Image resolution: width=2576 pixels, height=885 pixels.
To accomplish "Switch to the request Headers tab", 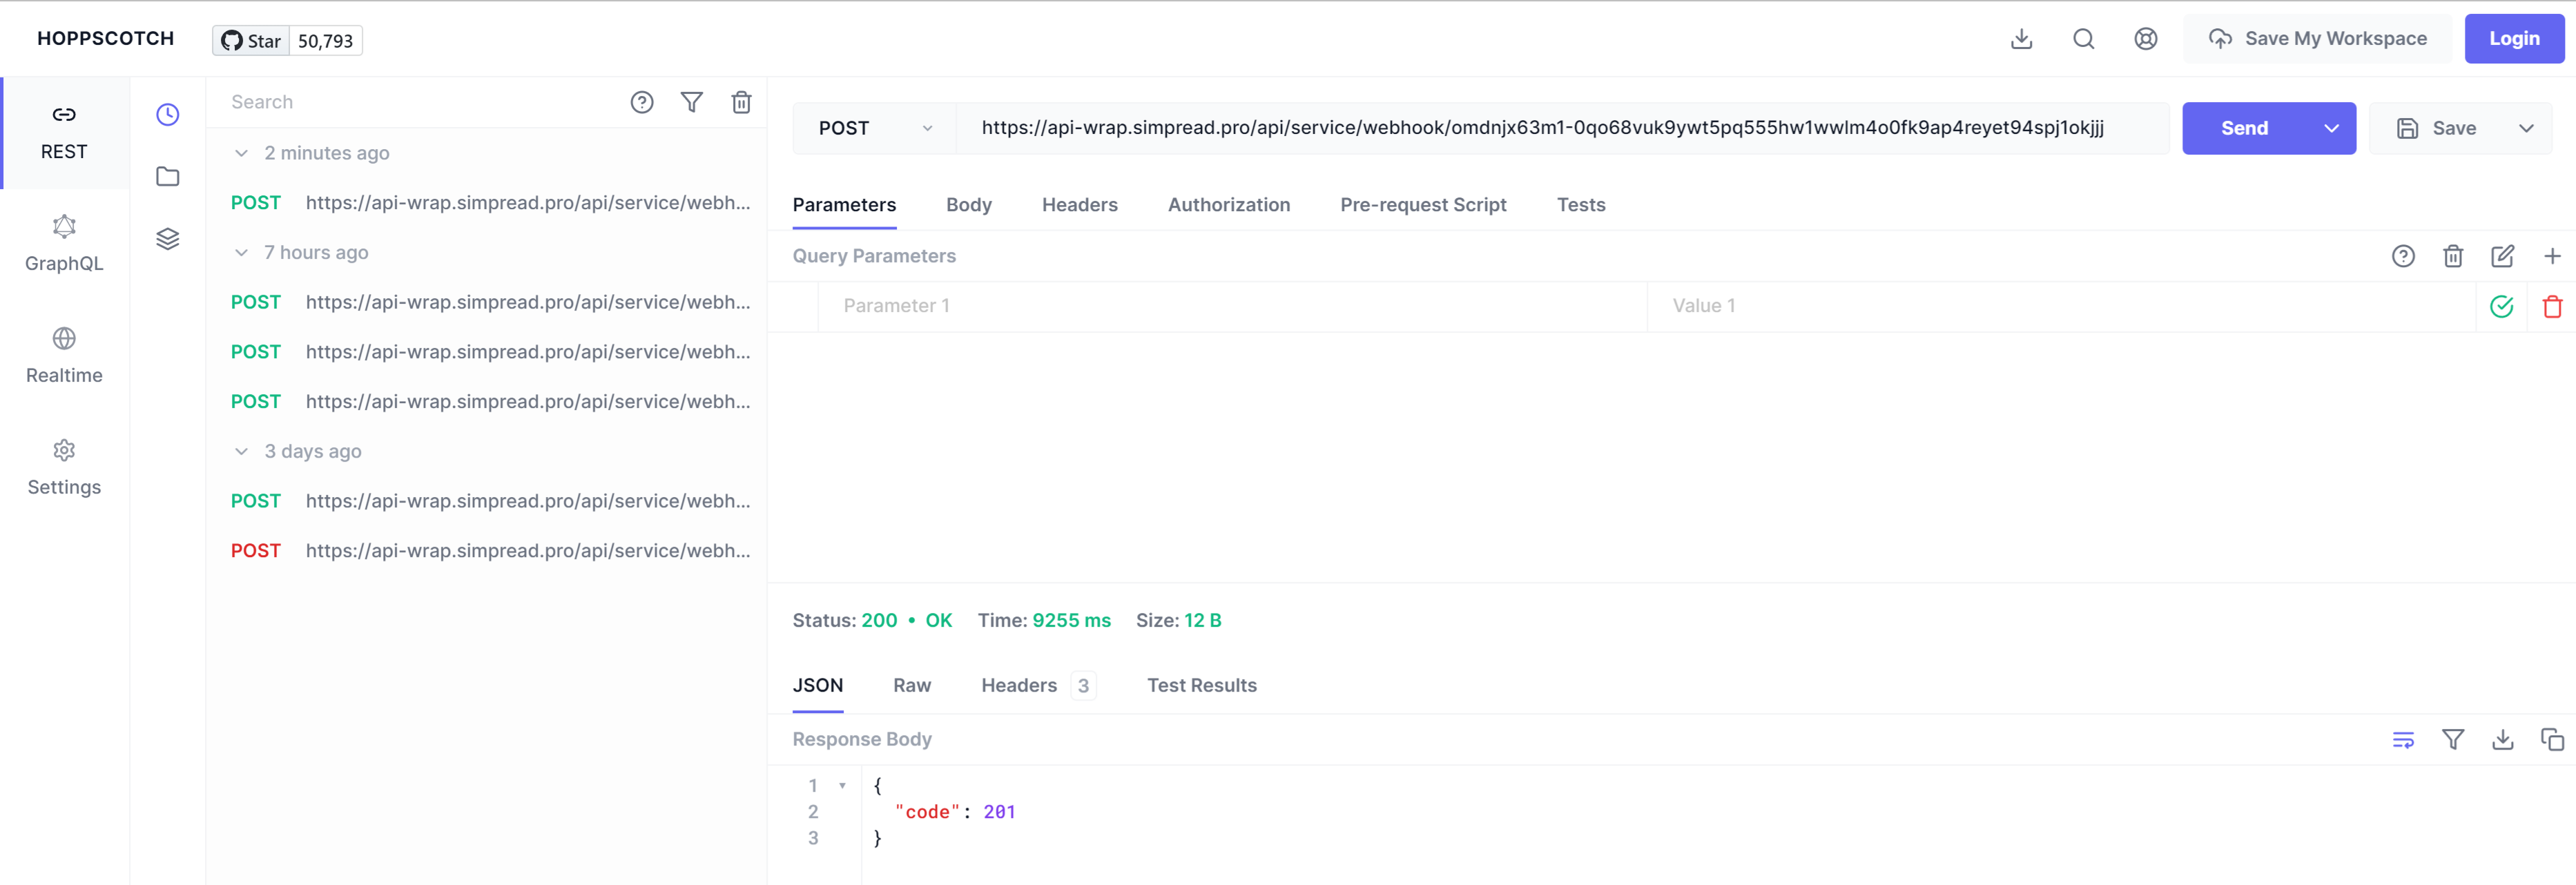I will point(1079,205).
